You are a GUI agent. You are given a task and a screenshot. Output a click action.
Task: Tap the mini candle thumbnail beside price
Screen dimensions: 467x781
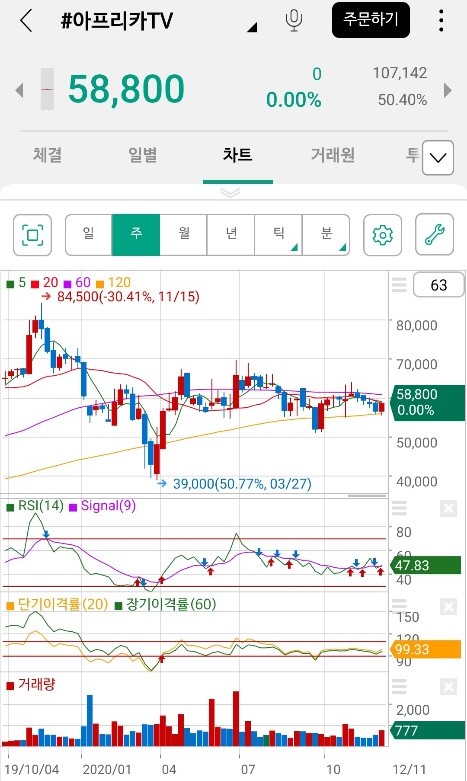coord(47,89)
